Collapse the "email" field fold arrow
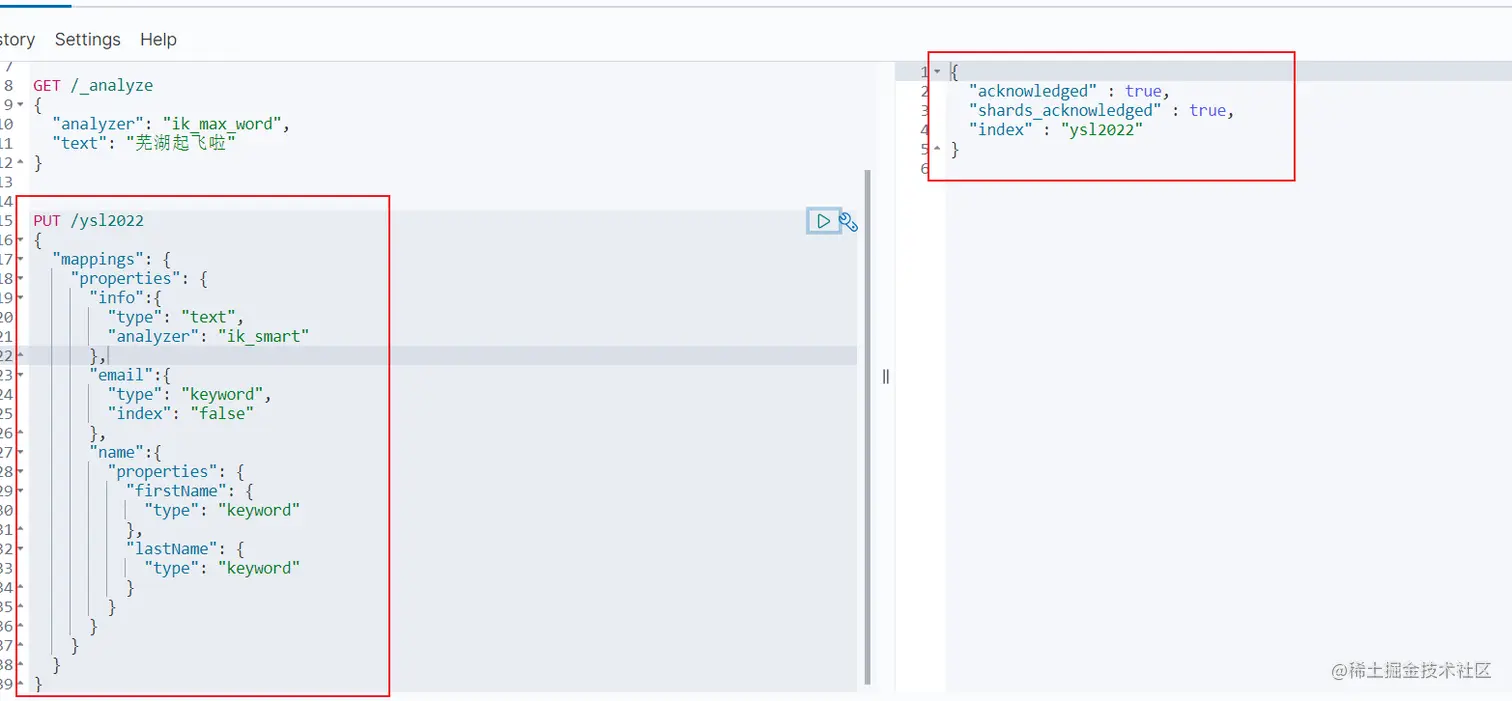The width and height of the screenshot is (1512, 701). point(20,375)
